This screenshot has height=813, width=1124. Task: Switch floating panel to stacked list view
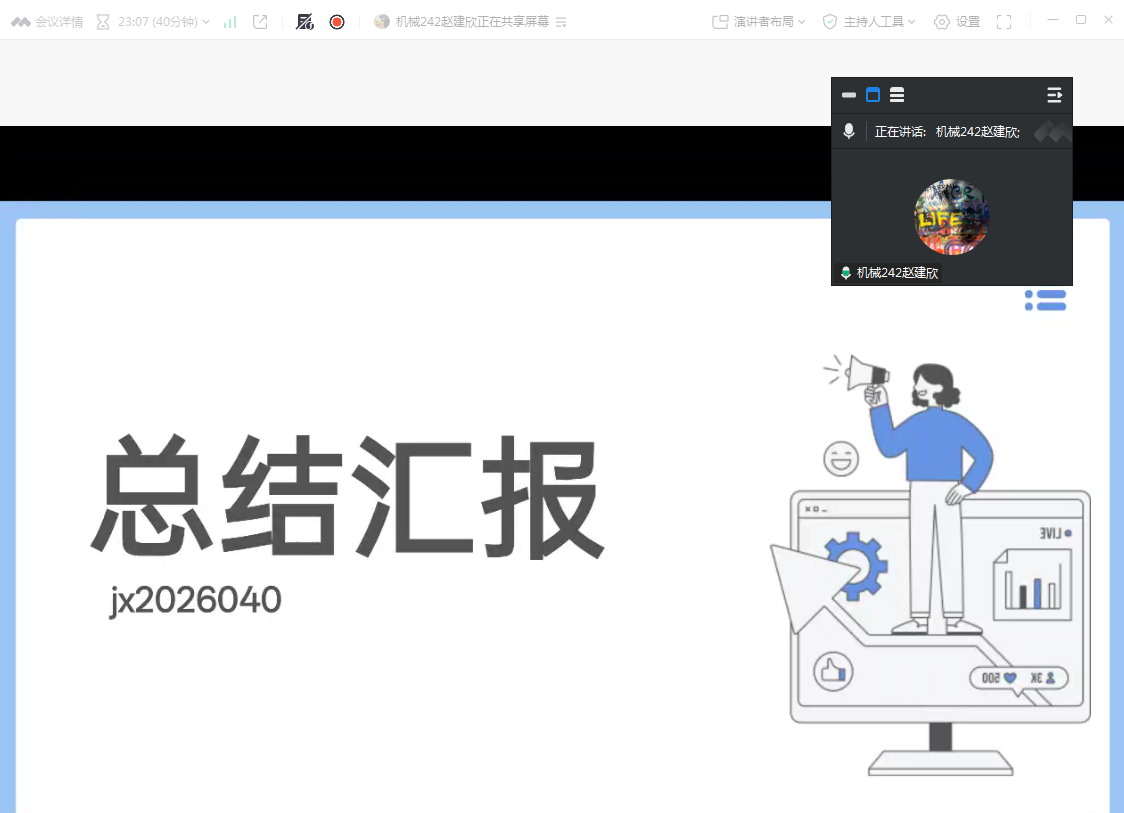897,95
